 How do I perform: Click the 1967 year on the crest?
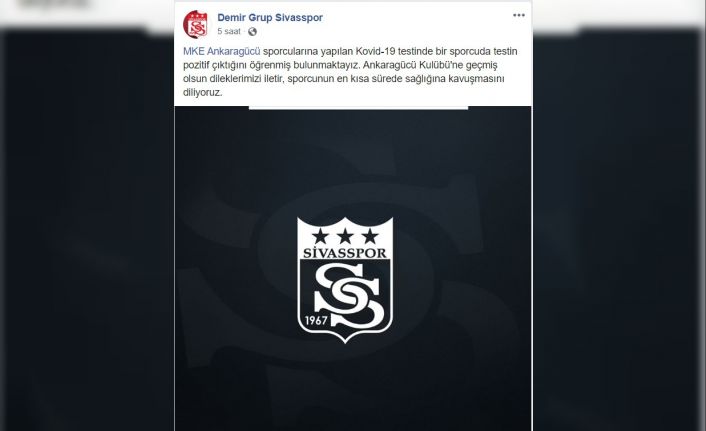316,321
